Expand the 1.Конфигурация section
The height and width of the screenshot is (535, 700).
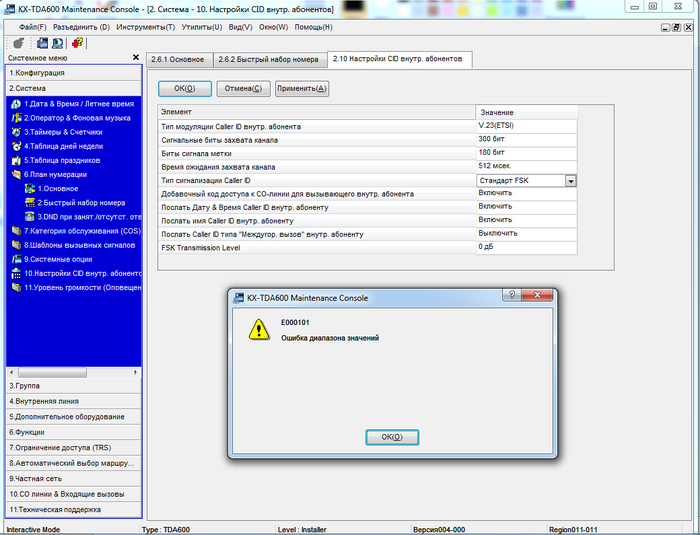pyautogui.click(x=74, y=73)
